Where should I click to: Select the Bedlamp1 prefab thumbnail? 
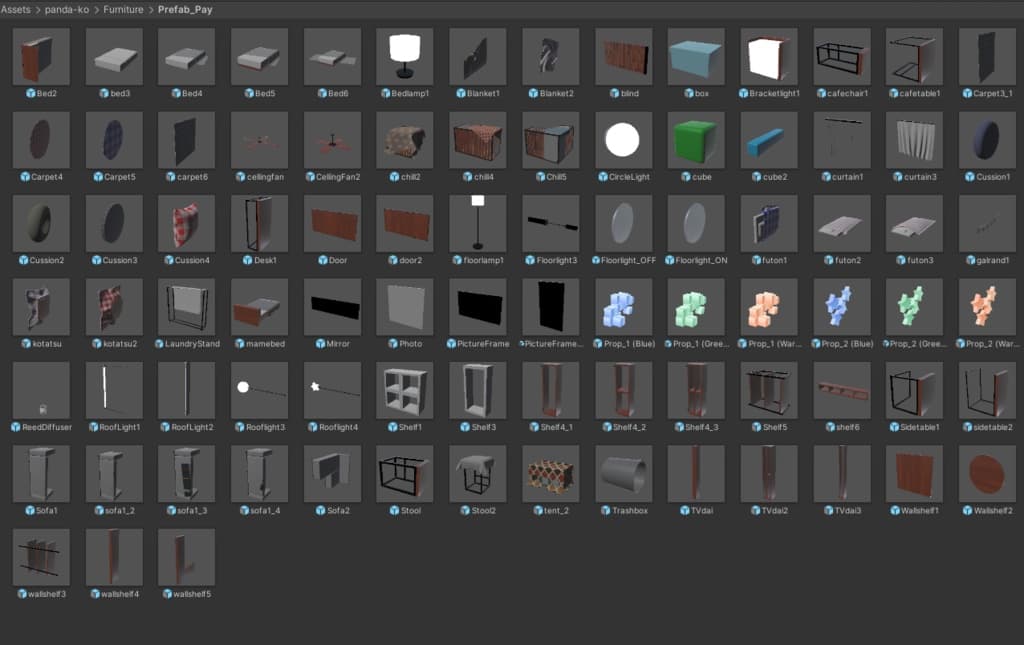404,56
